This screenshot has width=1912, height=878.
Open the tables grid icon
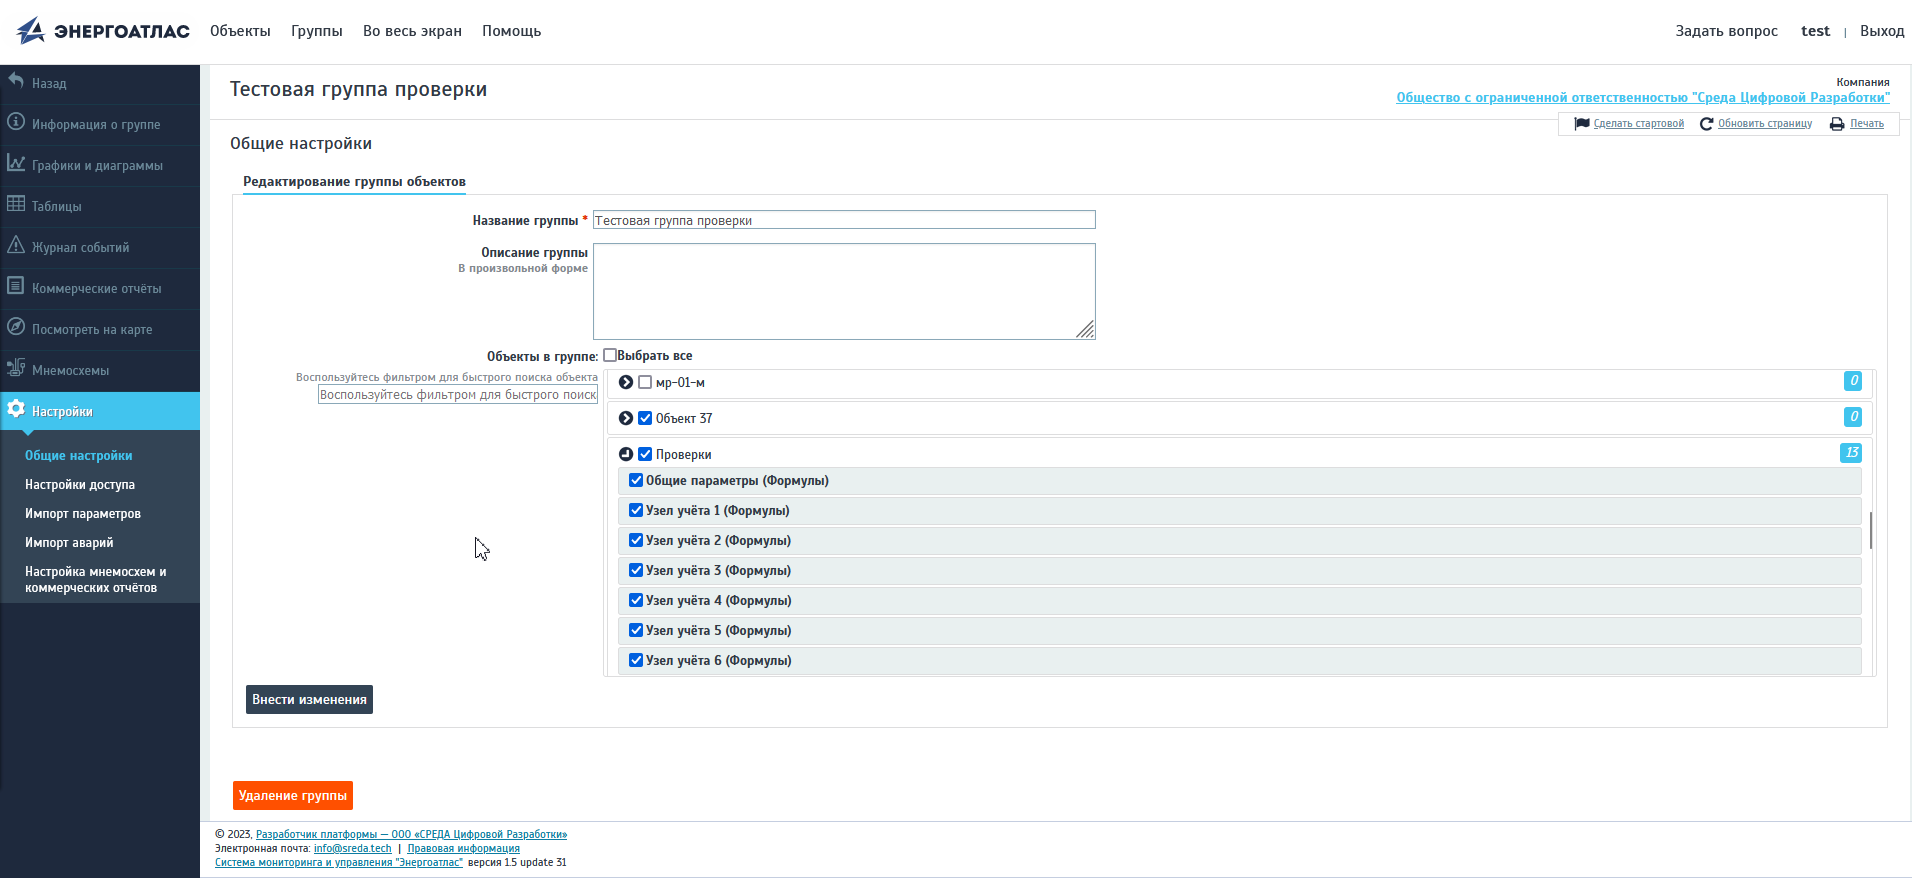[16, 204]
